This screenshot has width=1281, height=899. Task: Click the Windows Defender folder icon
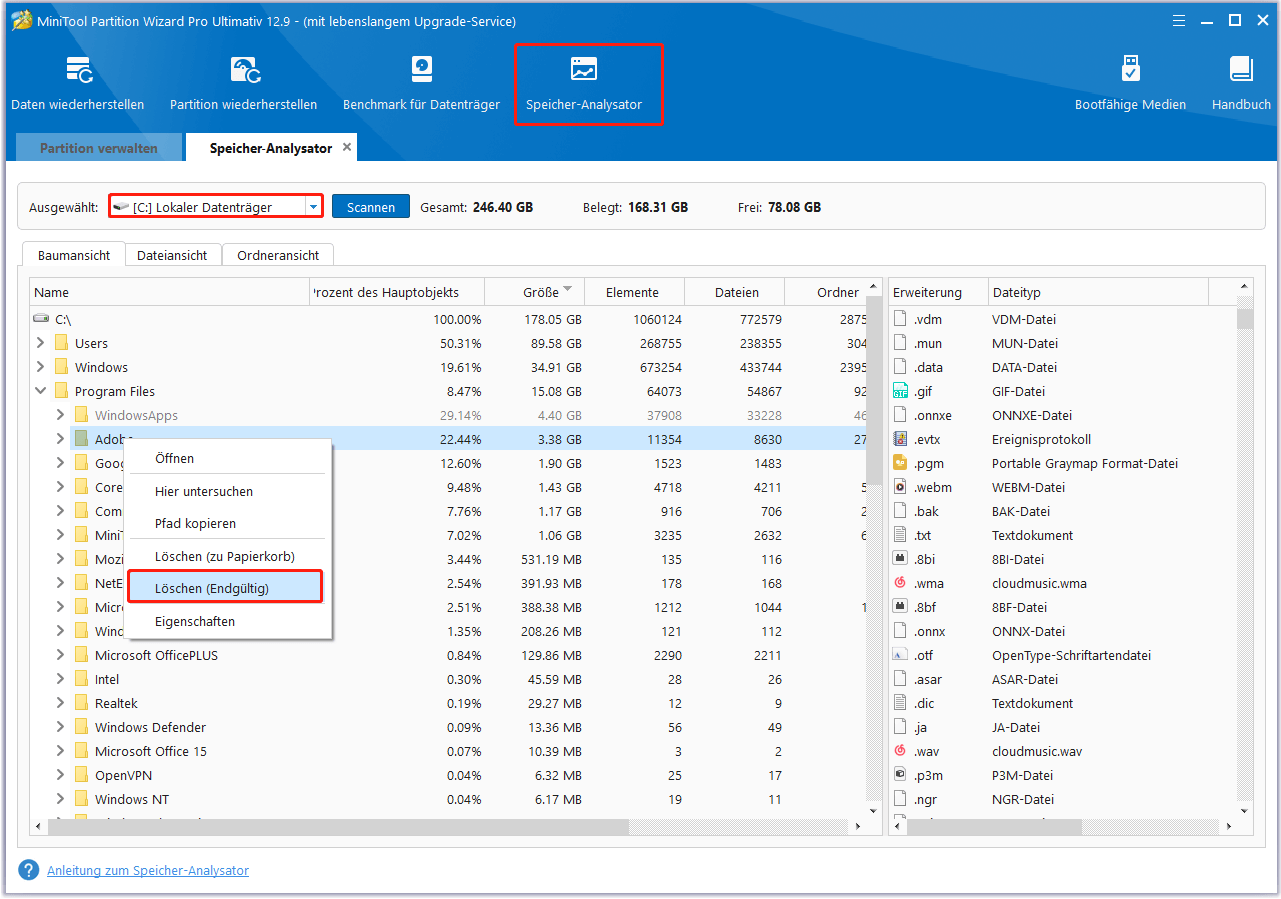click(x=82, y=727)
